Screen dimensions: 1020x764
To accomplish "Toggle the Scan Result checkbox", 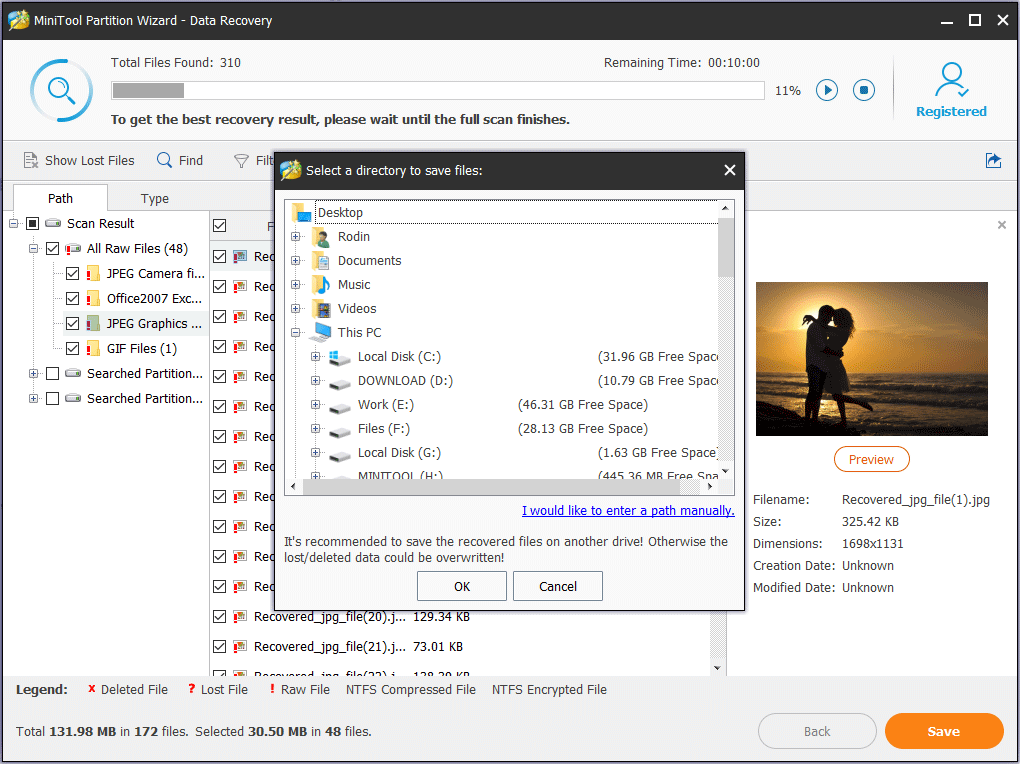I will click(x=33, y=223).
